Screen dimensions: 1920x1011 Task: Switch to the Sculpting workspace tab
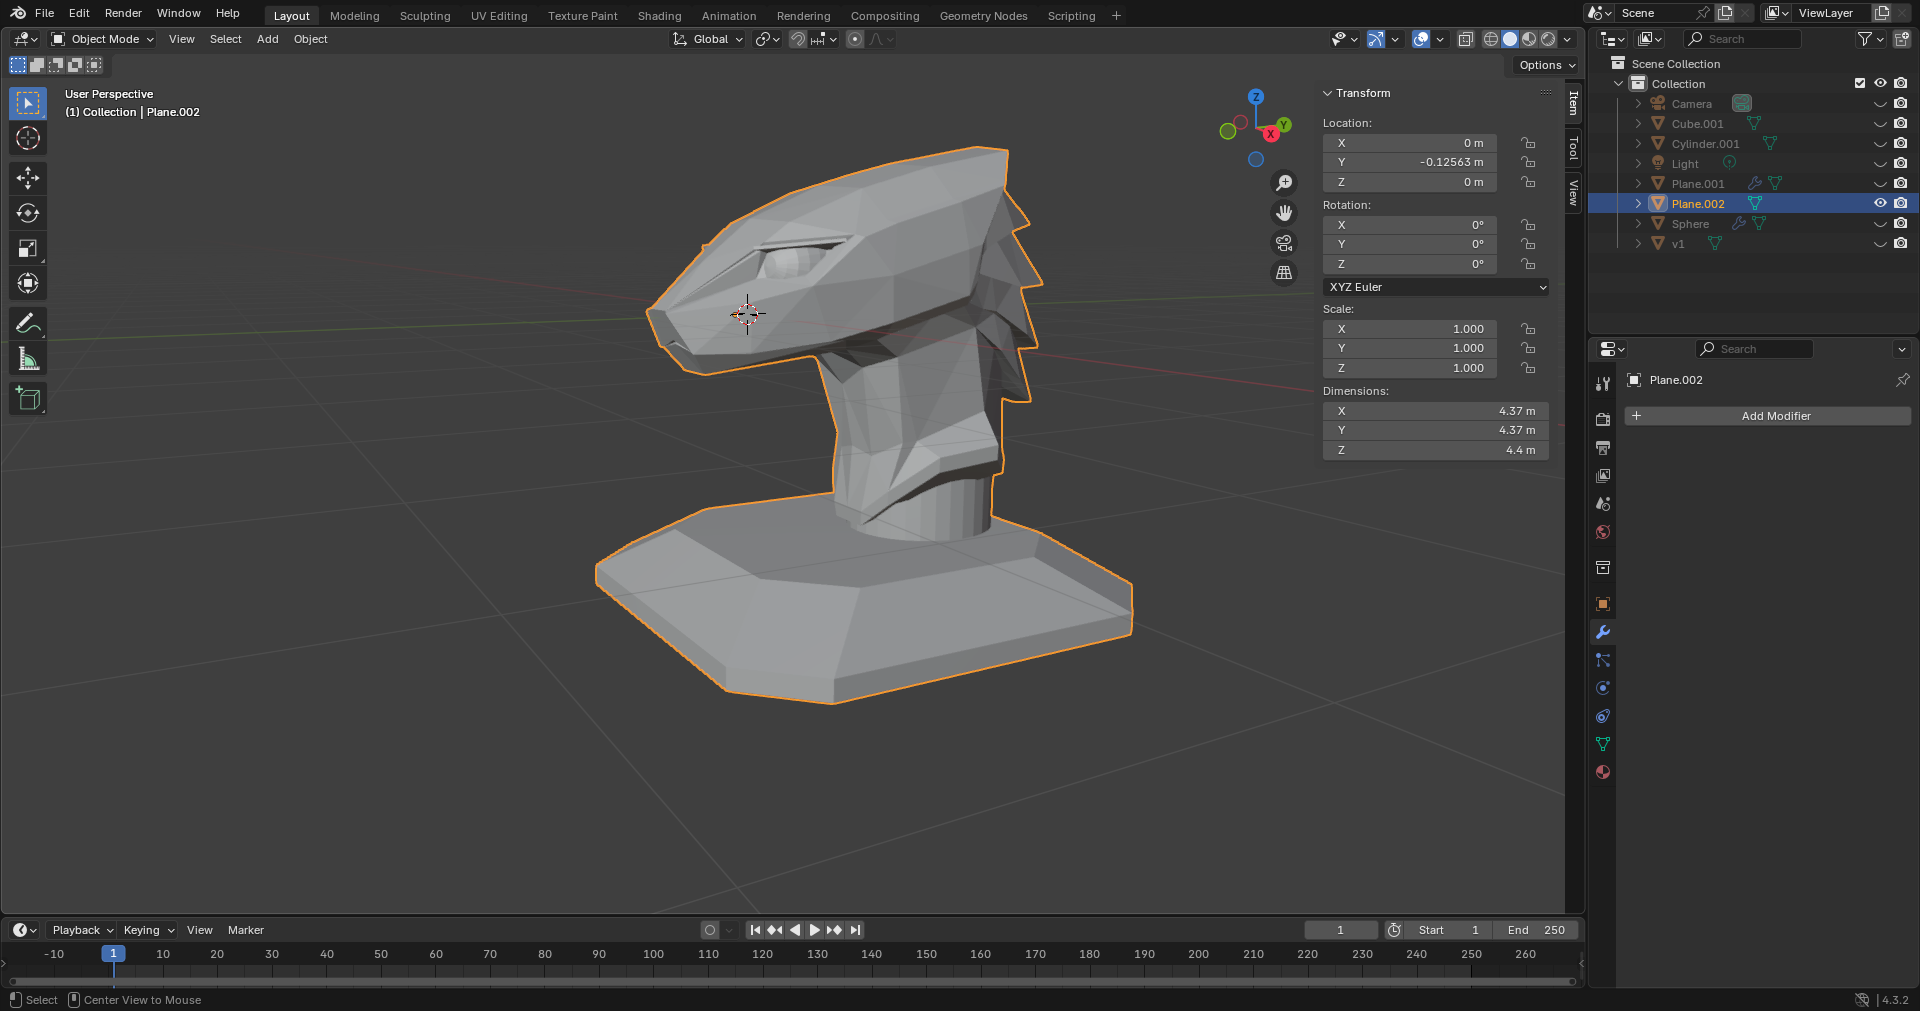(x=425, y=16)
